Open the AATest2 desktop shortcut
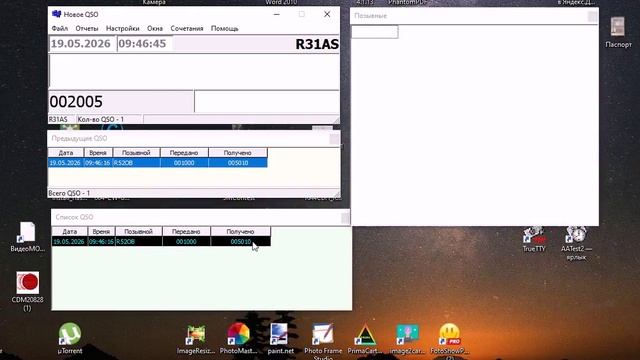This screenshot has height=360, width=640. (x=576, y=243)
